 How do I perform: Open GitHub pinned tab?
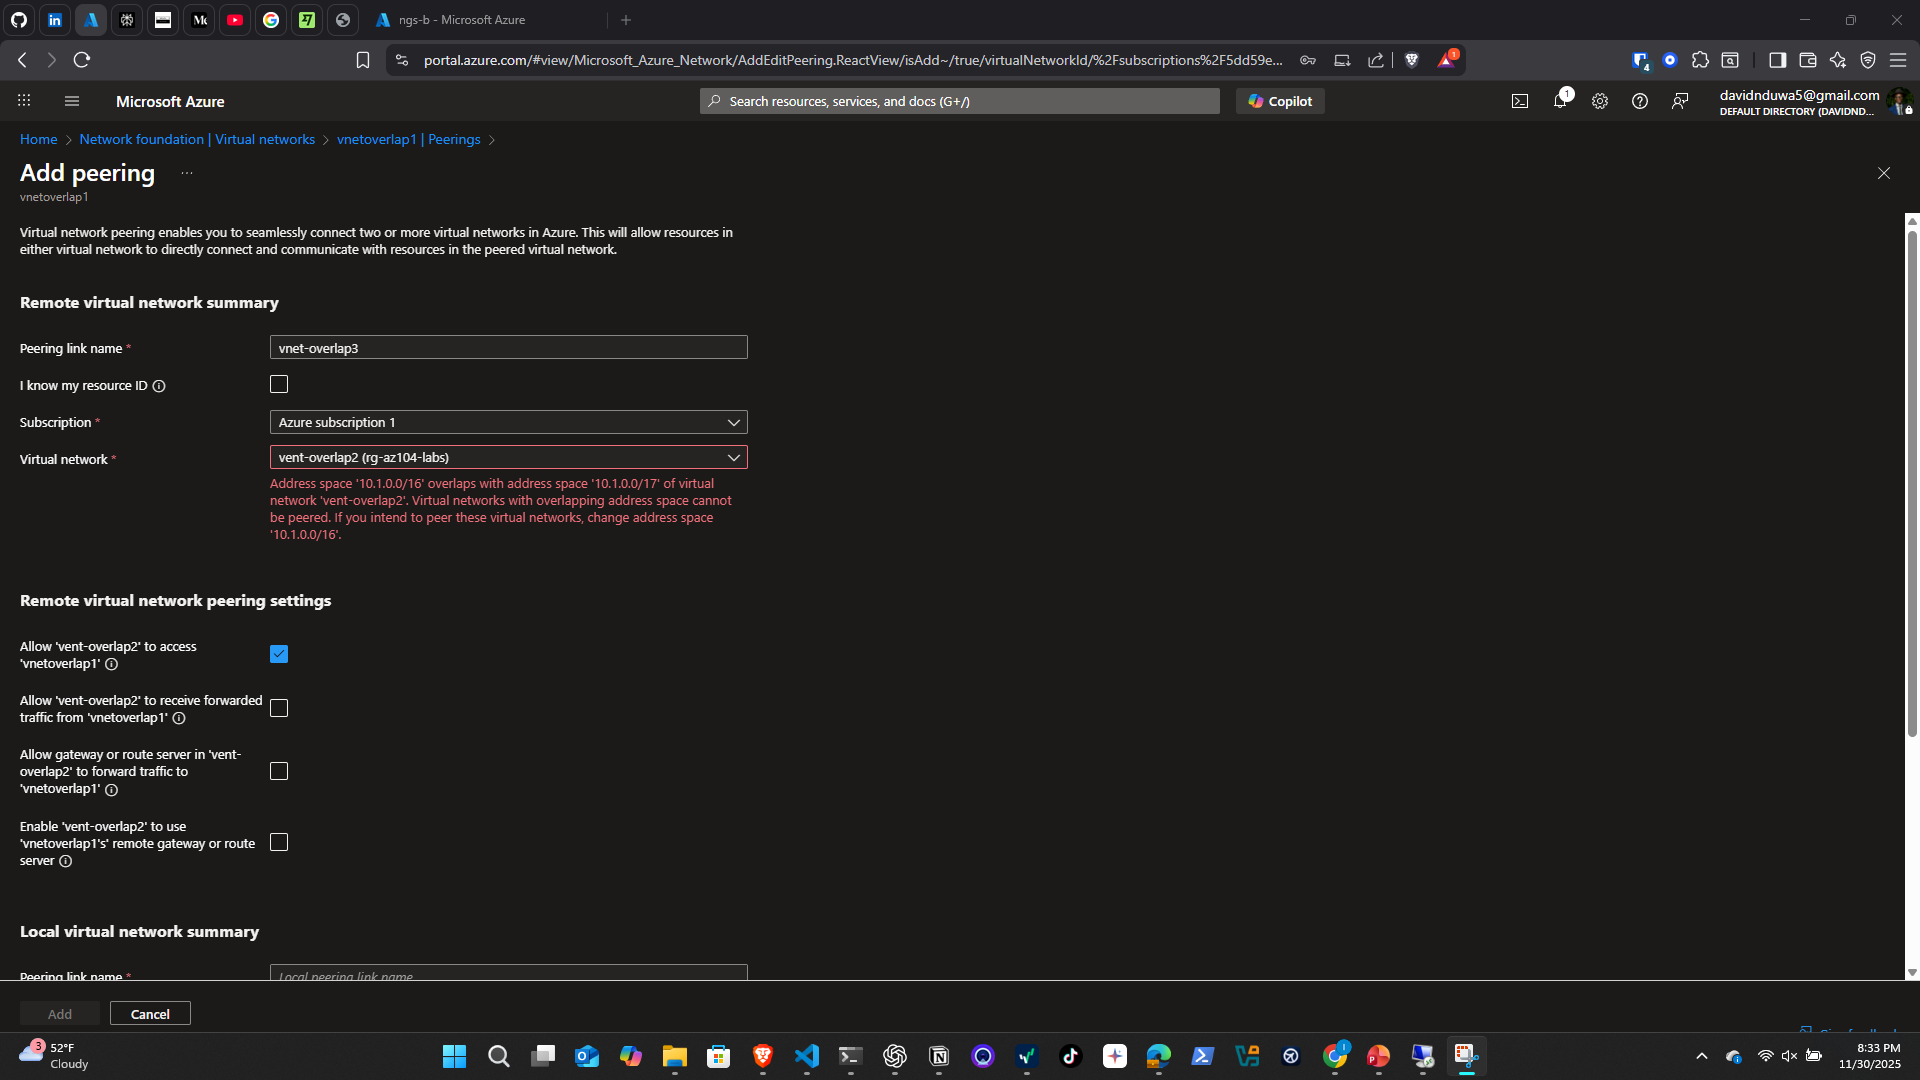[19, 20]
